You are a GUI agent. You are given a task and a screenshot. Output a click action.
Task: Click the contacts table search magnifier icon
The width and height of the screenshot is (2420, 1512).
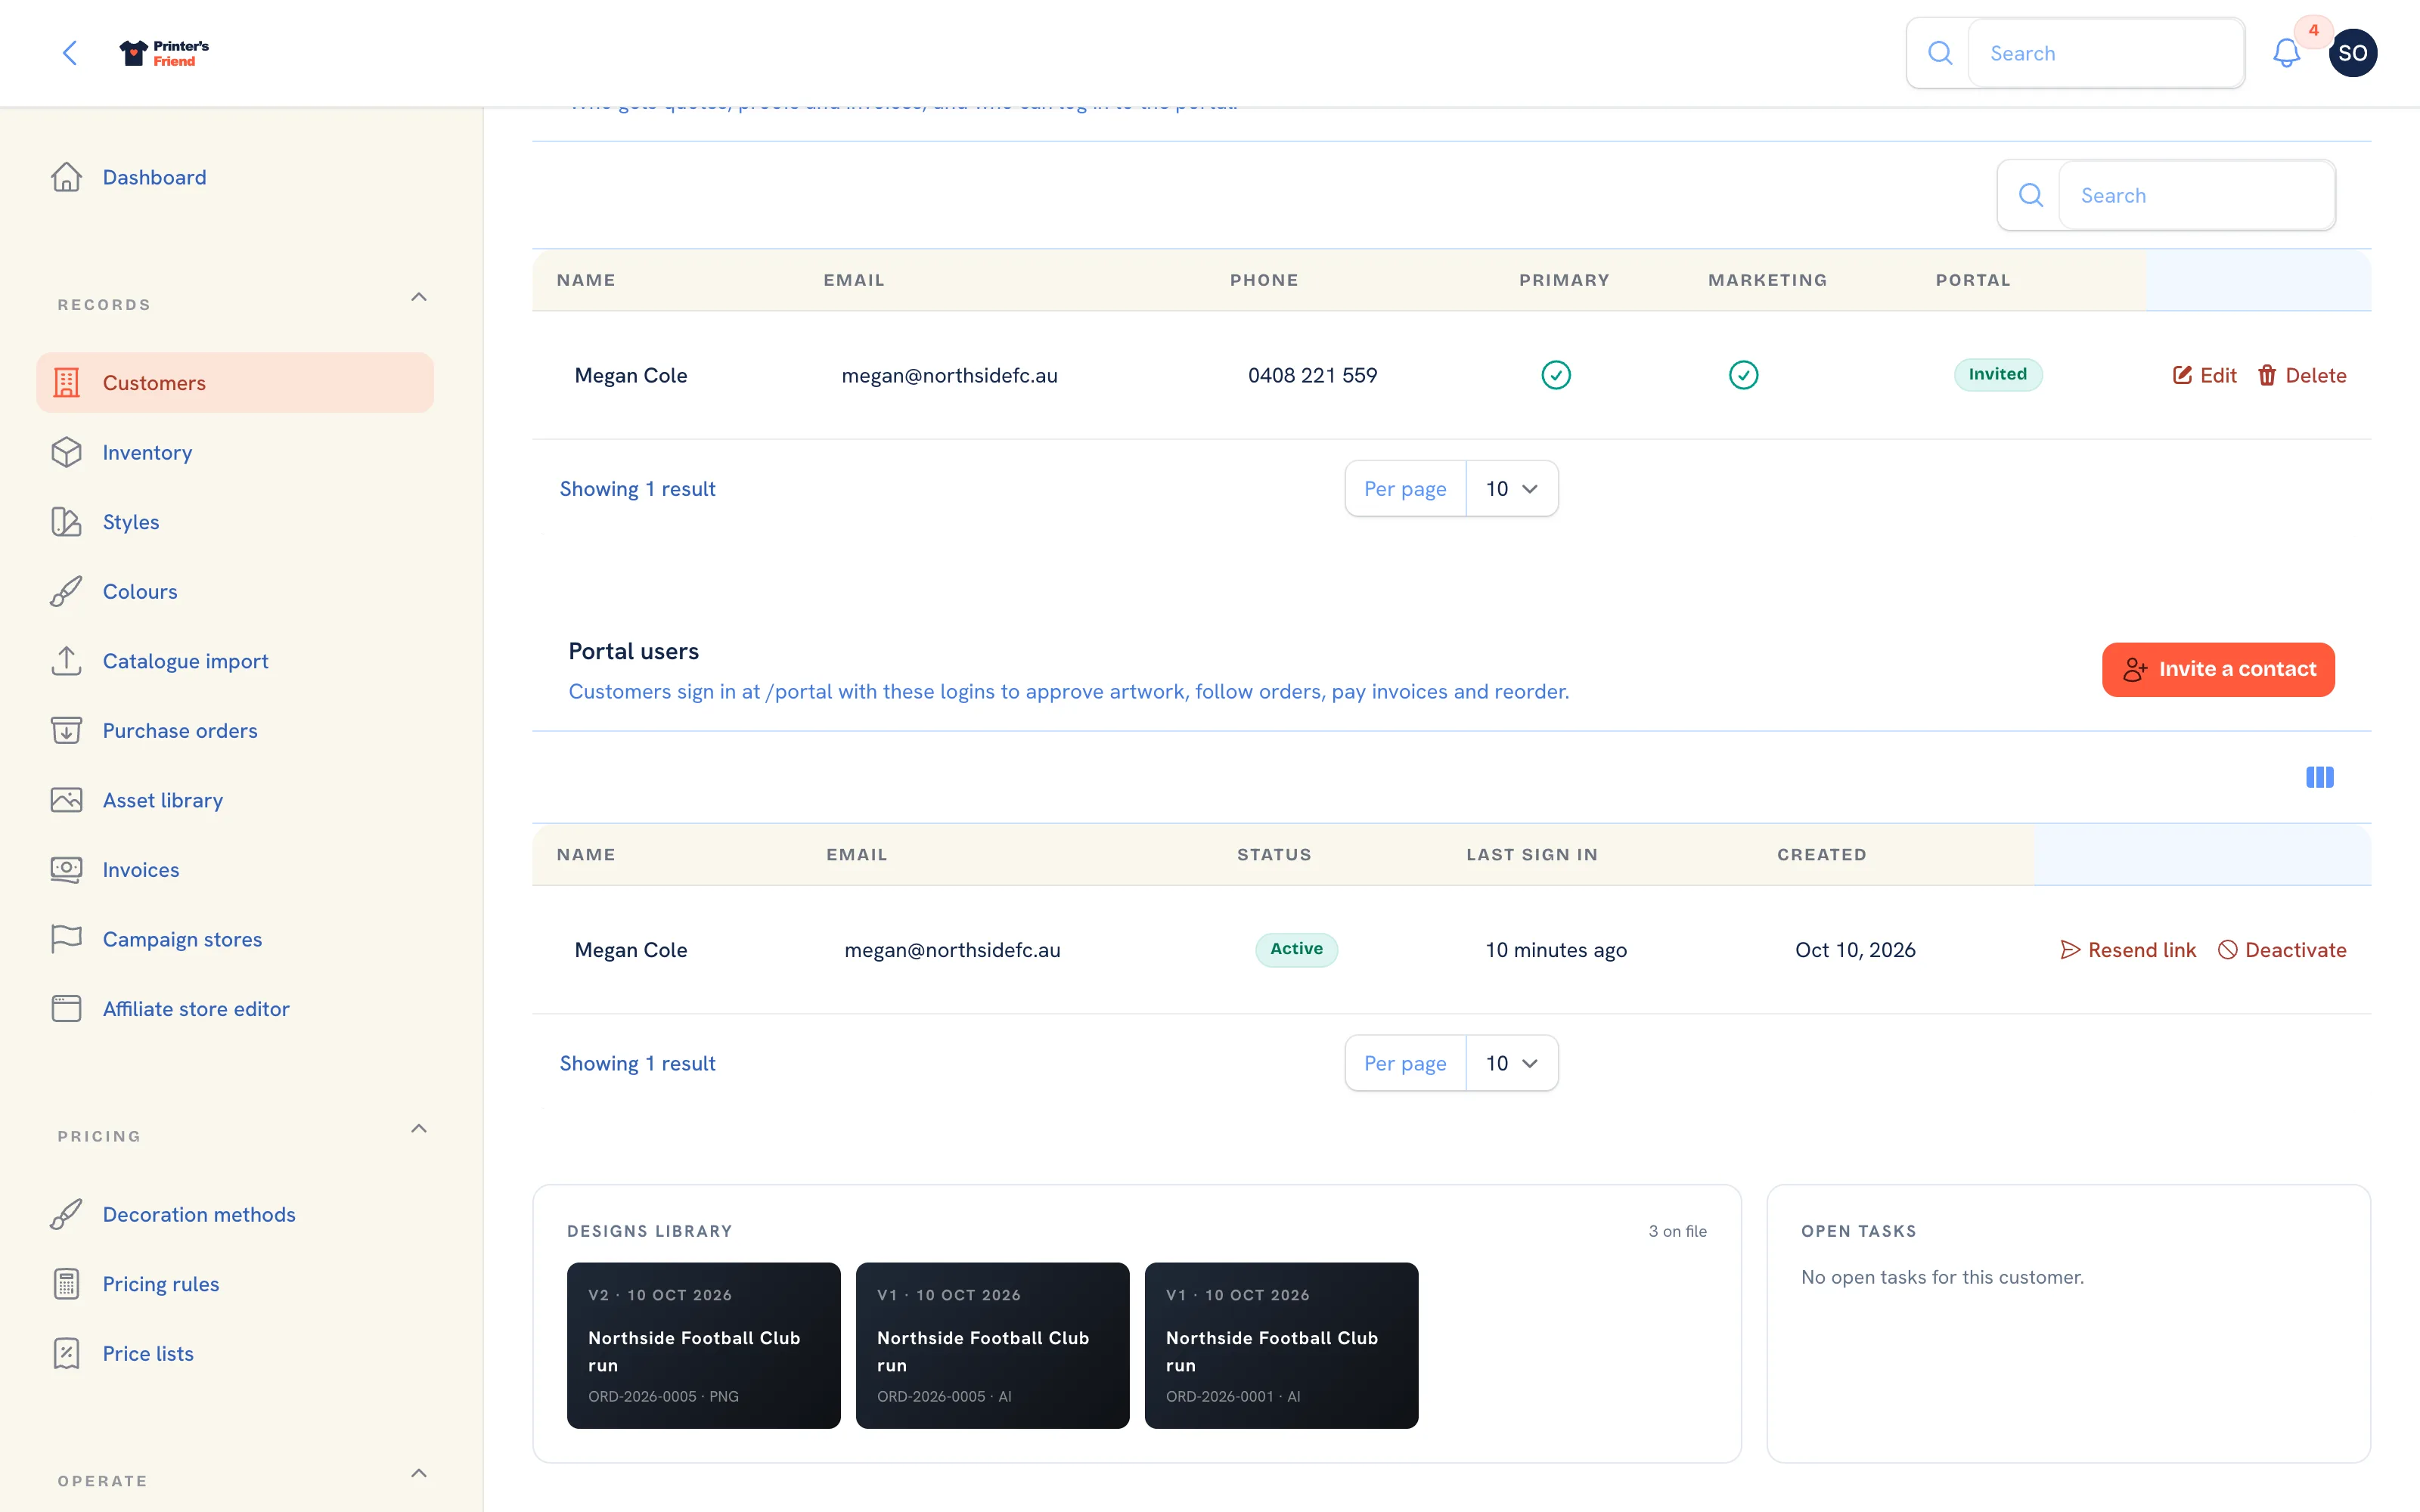click(2030, 195)
